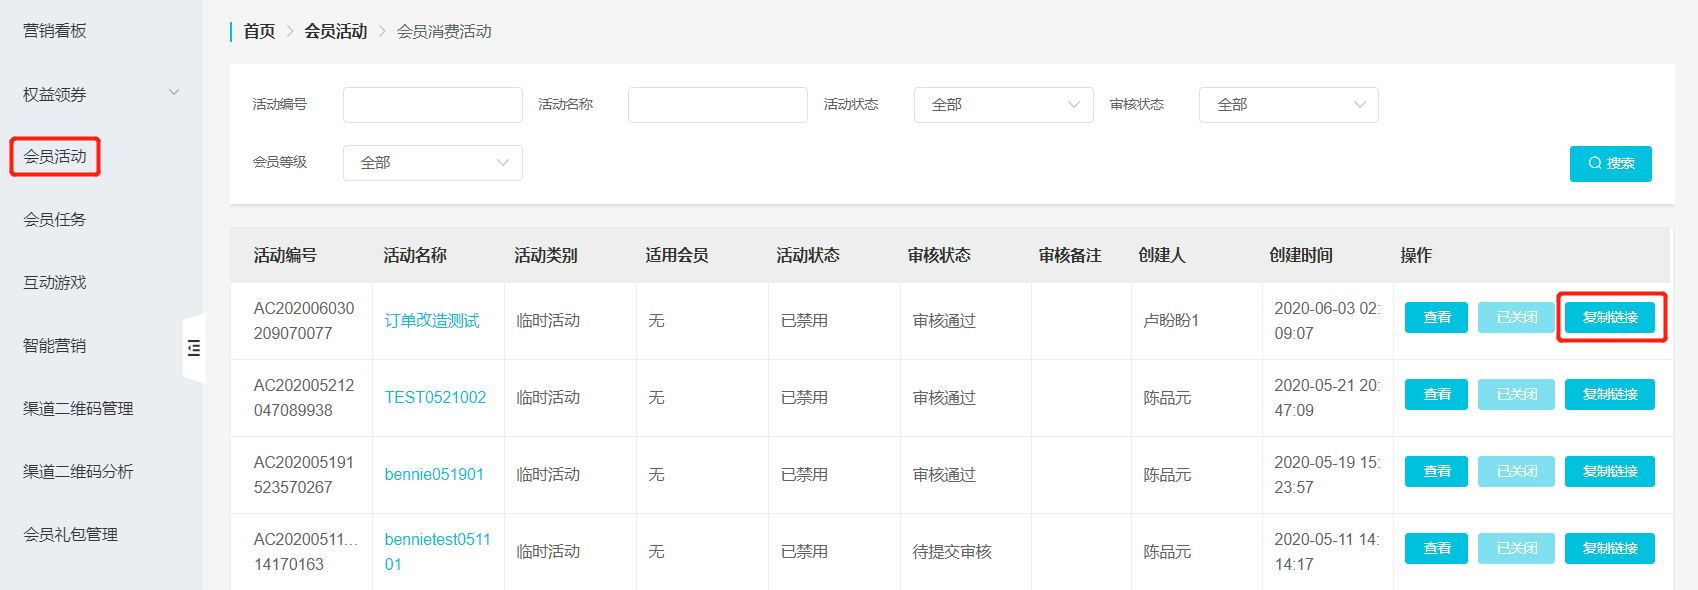Click 查看 for 订单改造测试 row
The height and width of the screenshot is (590, 1698).
point(1436,318)
